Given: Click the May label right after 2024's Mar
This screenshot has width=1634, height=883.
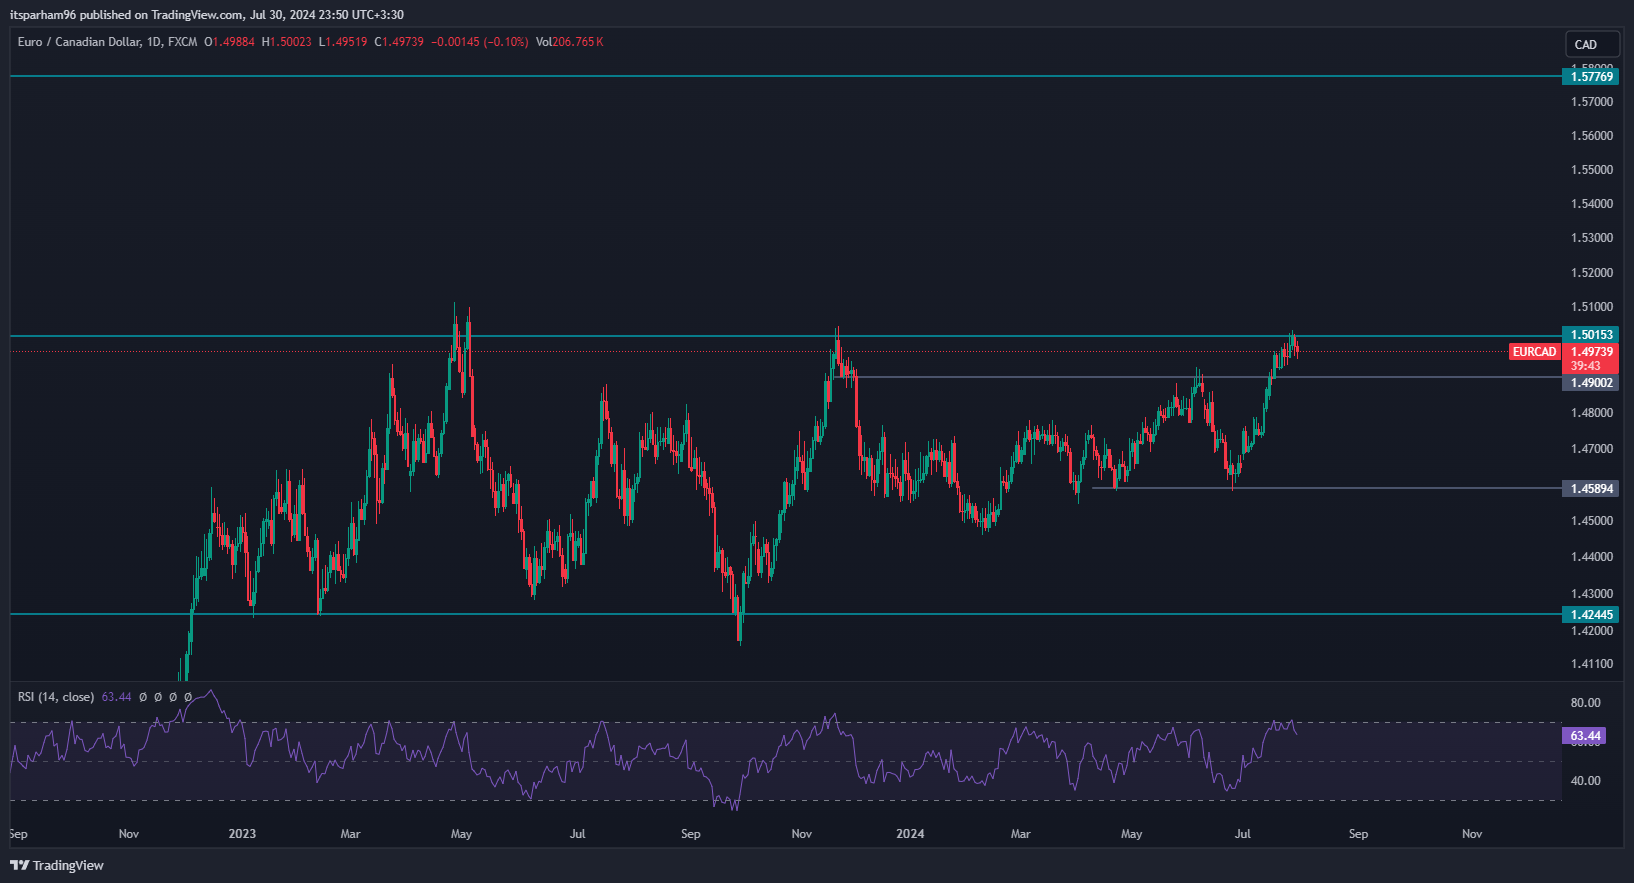Looking at the screenshot, I should (1131, 834).
